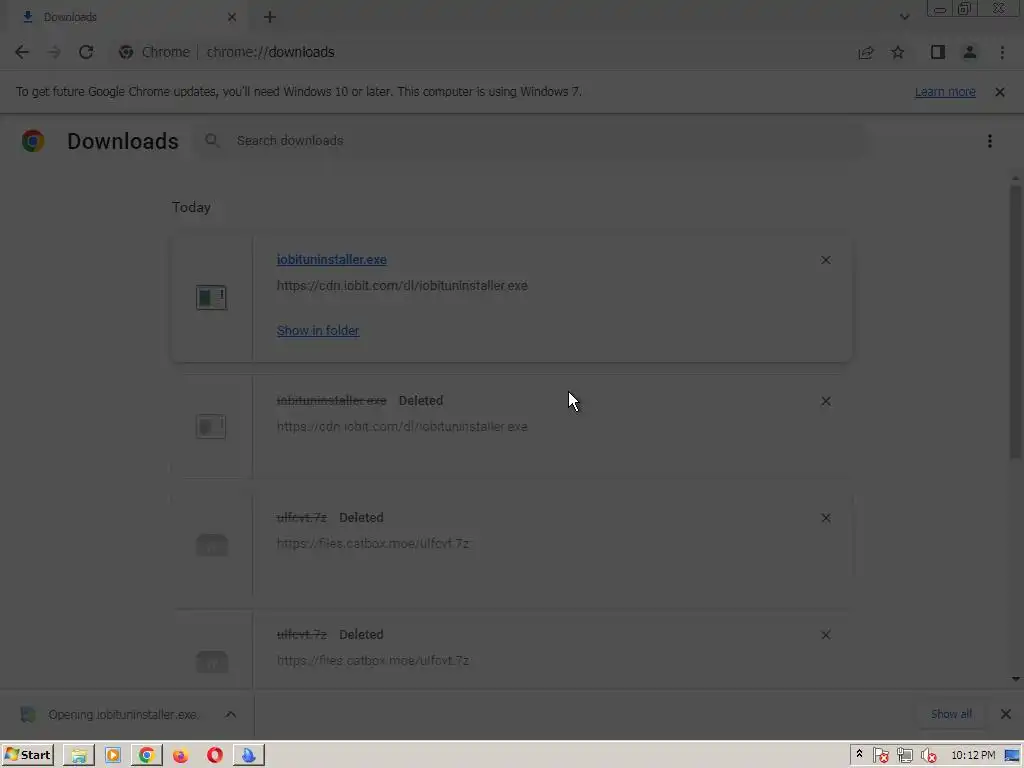Viewport: 1024px width, 768px height.
Task: Open the Downloads page more actions menu
Action: click(x=989, y=141)
